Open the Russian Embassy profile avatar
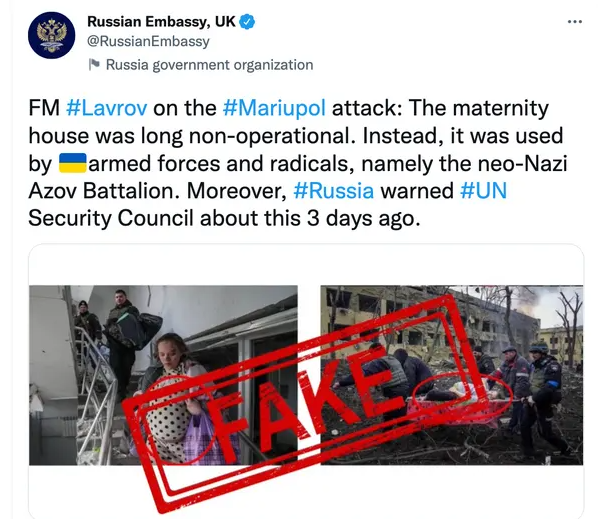This screenshot has height=519, width=598. point(51,35)
